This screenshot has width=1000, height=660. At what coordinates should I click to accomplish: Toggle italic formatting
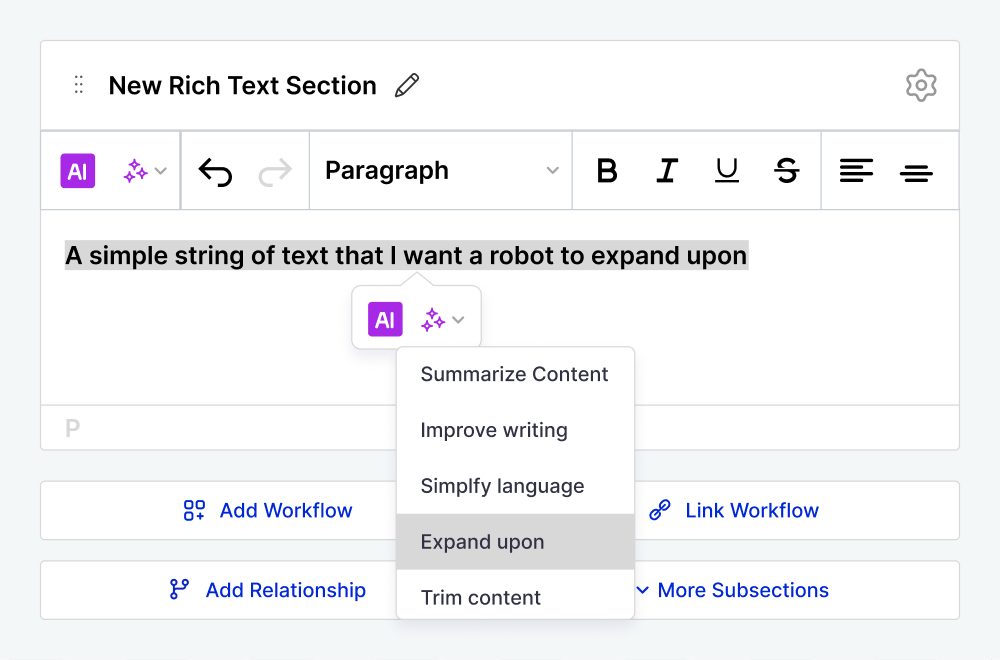667,171
